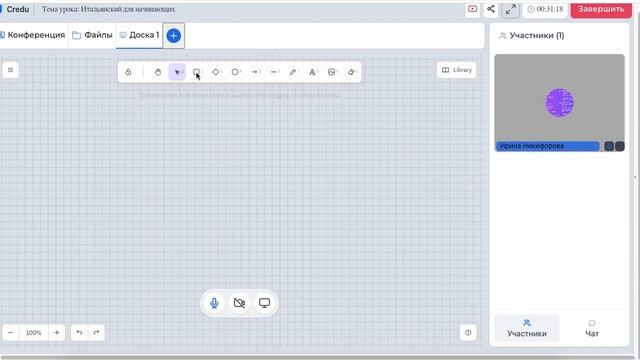Select the Hand pan tool
Screen dimensions: 640x360
coord(158,72)
